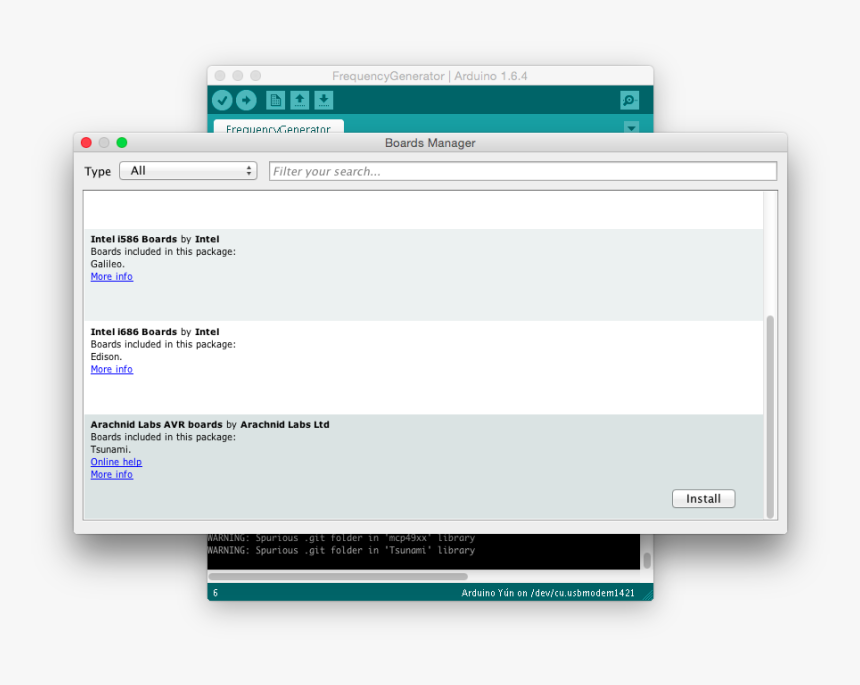The height and width of the screenshot is (685, 860).
Task: Install the Arachnid Labs AVR boards package
Action: [x=703, y=498]
